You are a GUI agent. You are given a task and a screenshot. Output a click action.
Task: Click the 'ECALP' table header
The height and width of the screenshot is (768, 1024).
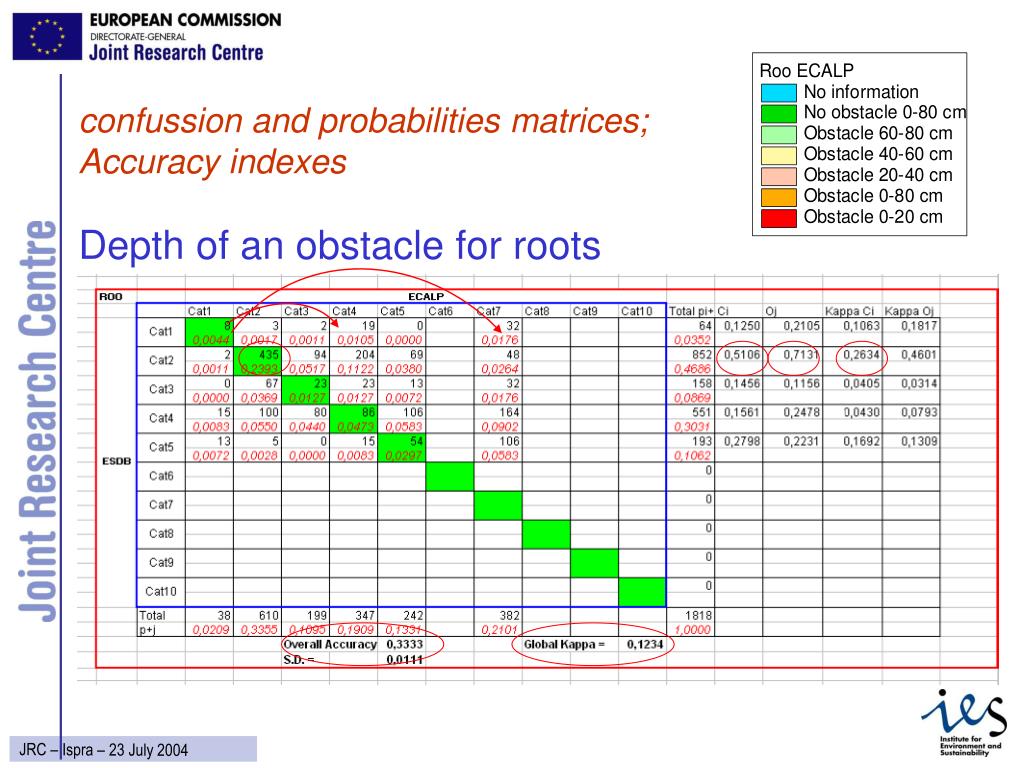426,296
